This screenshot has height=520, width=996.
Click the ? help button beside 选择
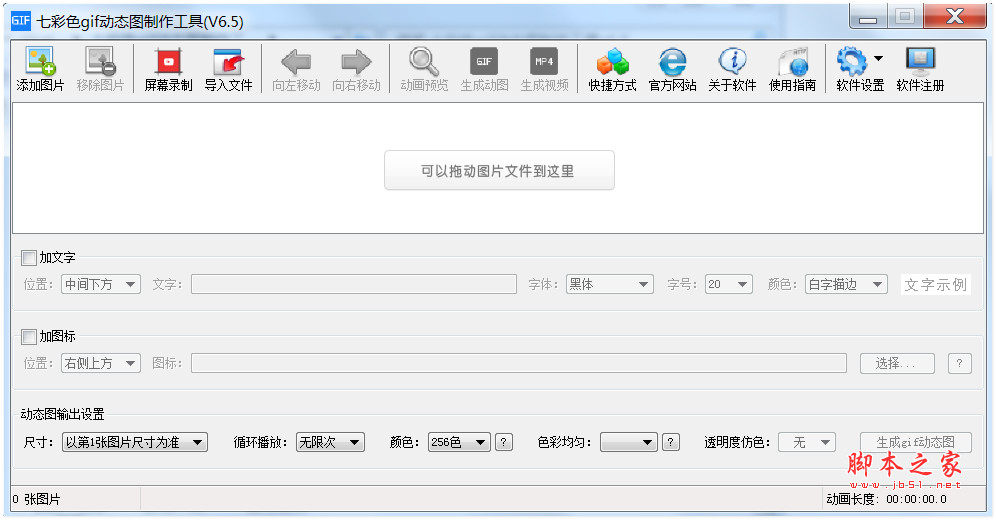(x=960, y=363)
